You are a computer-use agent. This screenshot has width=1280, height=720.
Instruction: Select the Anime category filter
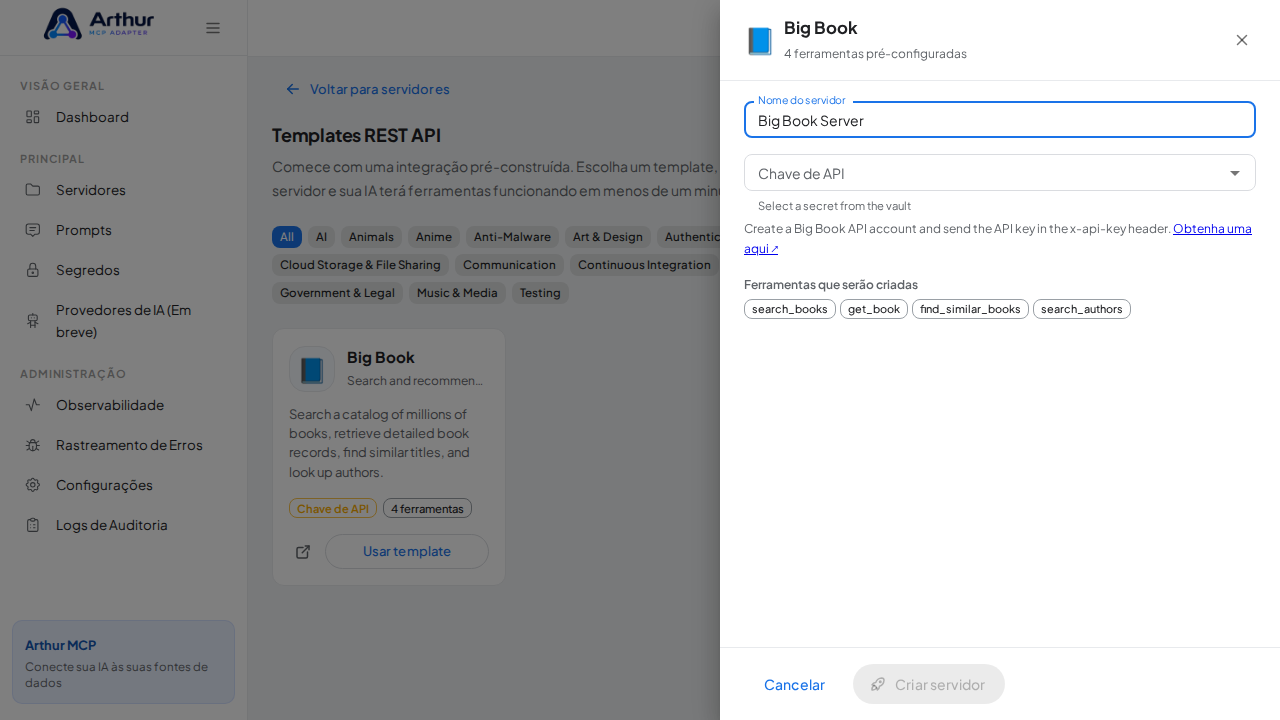click(x=434, y=237)
